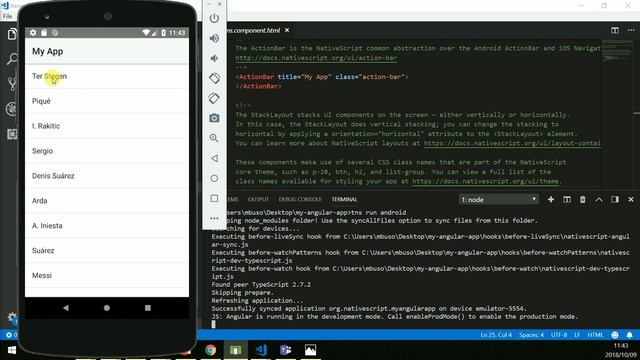Image resolution: width=640 pixels, height=360 pixels.
Task: Maximize terminal panel with chevron up
Action: tap(599, 199)
